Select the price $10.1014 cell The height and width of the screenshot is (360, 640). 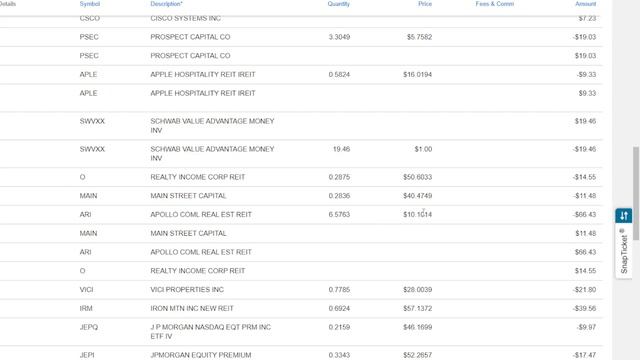[x=418, y=215]
